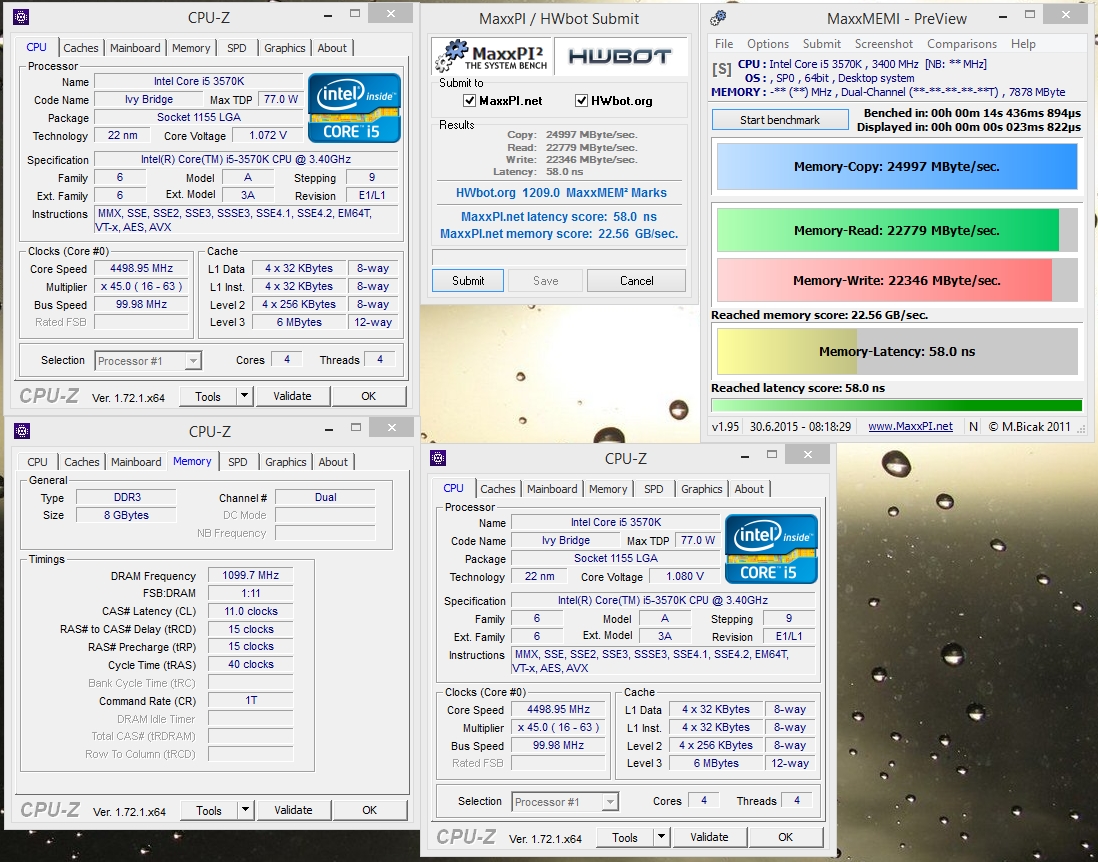
Task: Expand Tools arrow in top-left CPU-Z
Action: pyautogui.click(x=244, y=396)
